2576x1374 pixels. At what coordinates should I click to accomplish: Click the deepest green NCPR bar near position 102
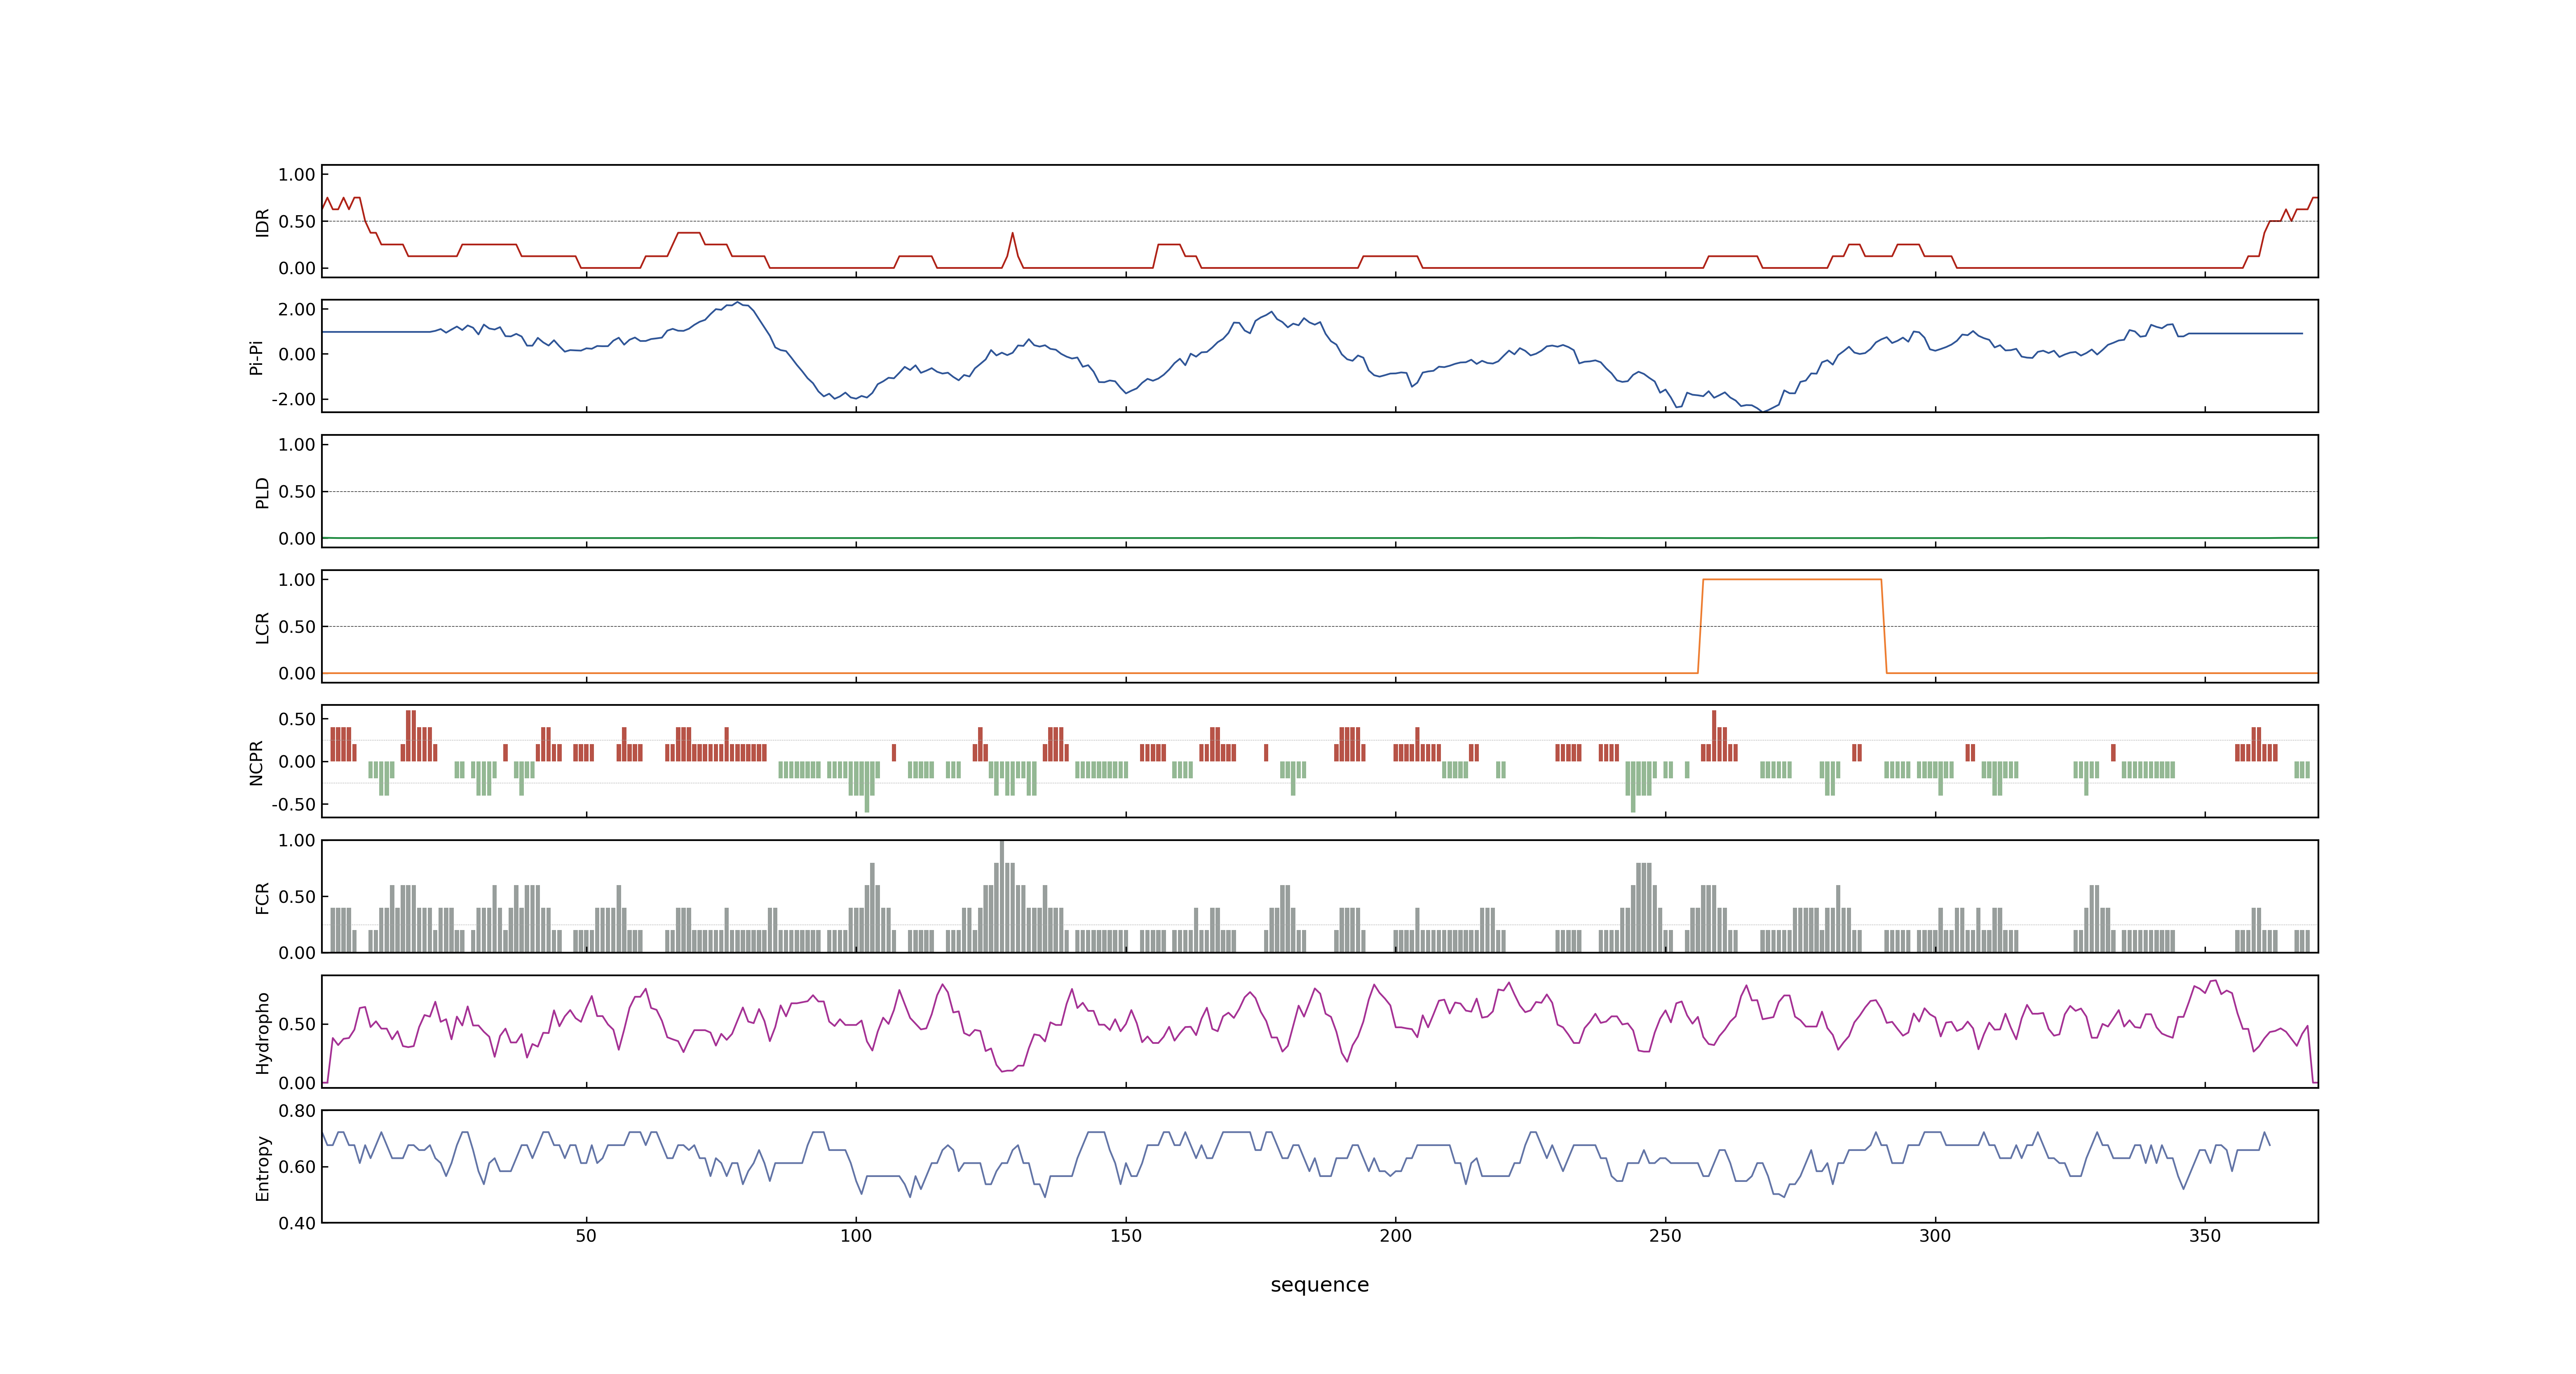coord(867,787)
